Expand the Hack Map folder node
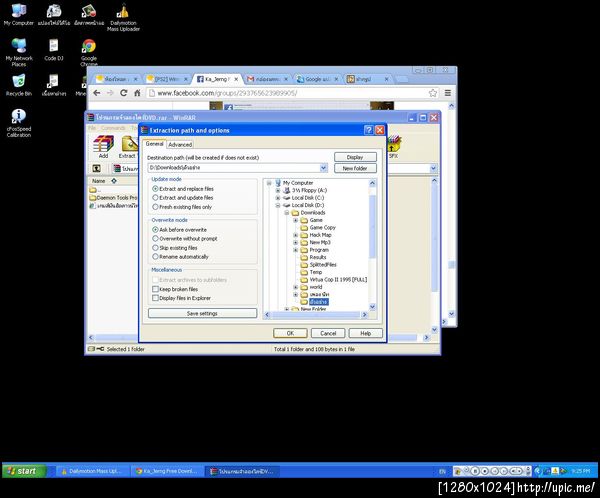The width and height of the screenshot is (600, 498). coord(295,235)
